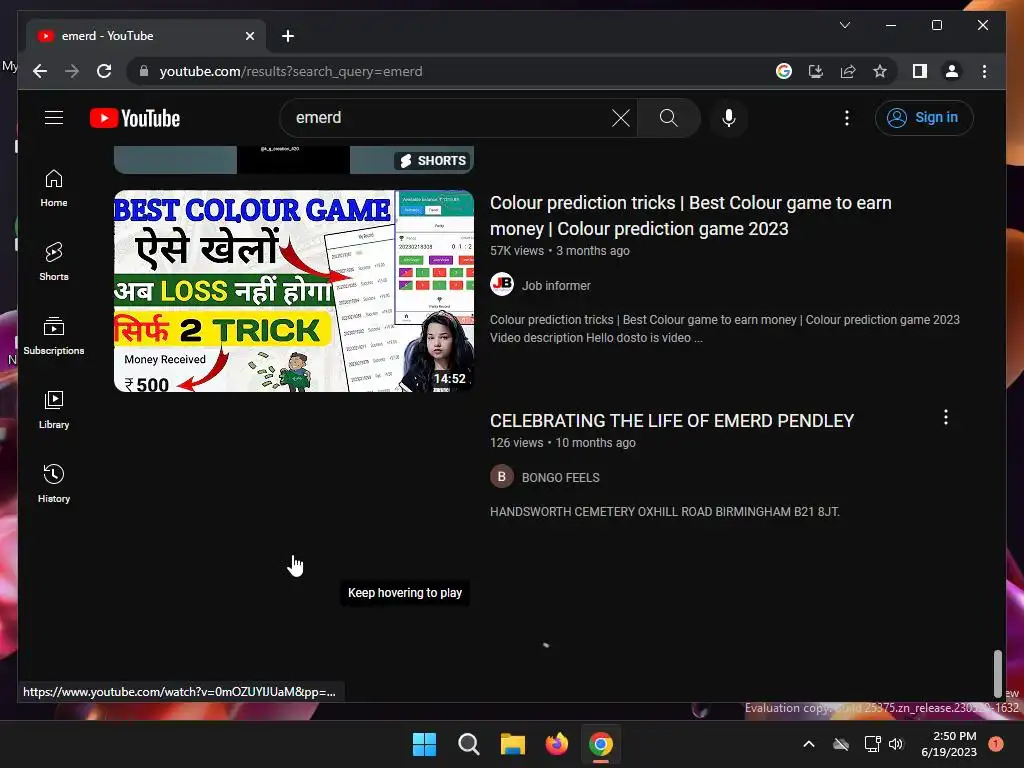The height and width of the screenshot is (768, 1024).
Task: Visit the BONGO FEELS channel name
Action: tap(560, 477)
